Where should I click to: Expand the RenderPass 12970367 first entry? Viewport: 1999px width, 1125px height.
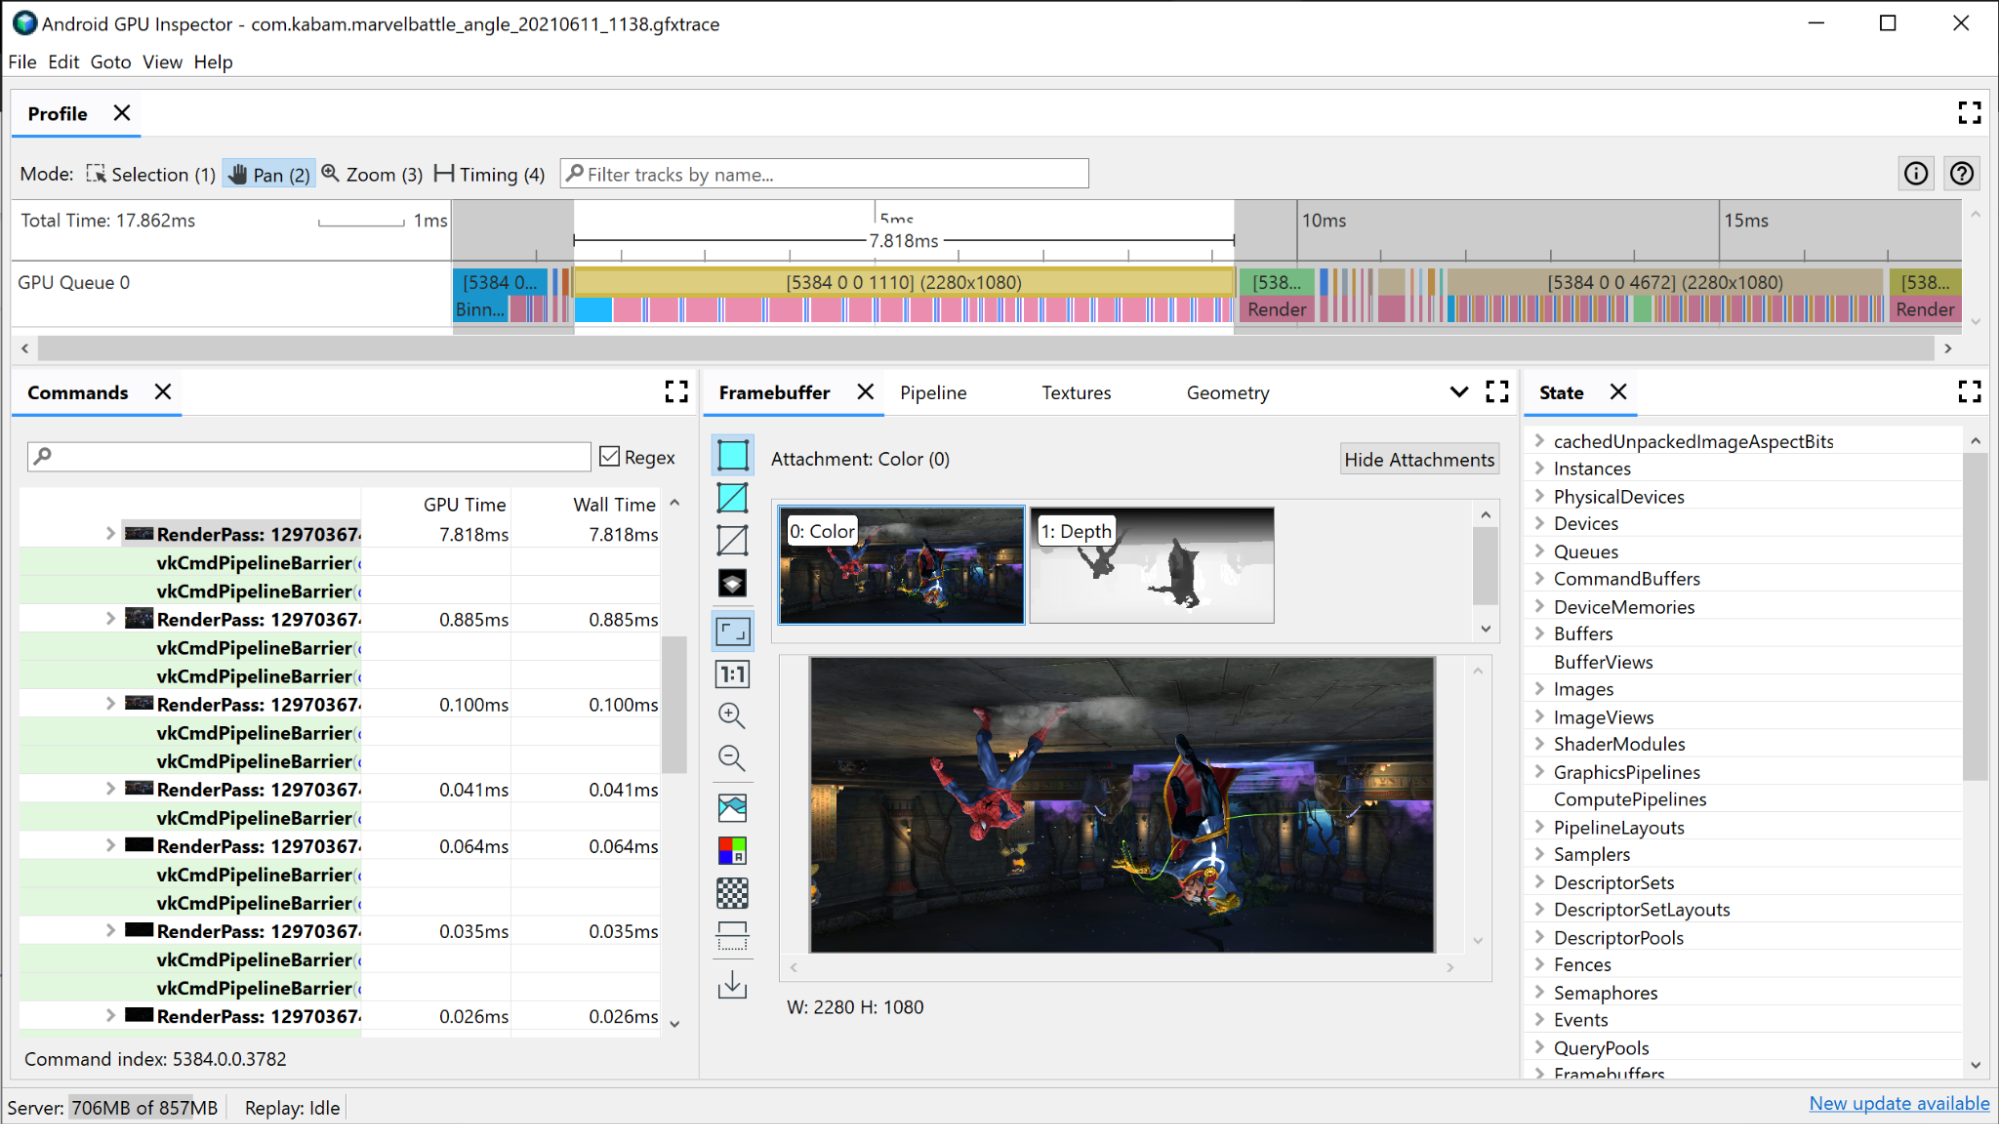pos(110,534)
